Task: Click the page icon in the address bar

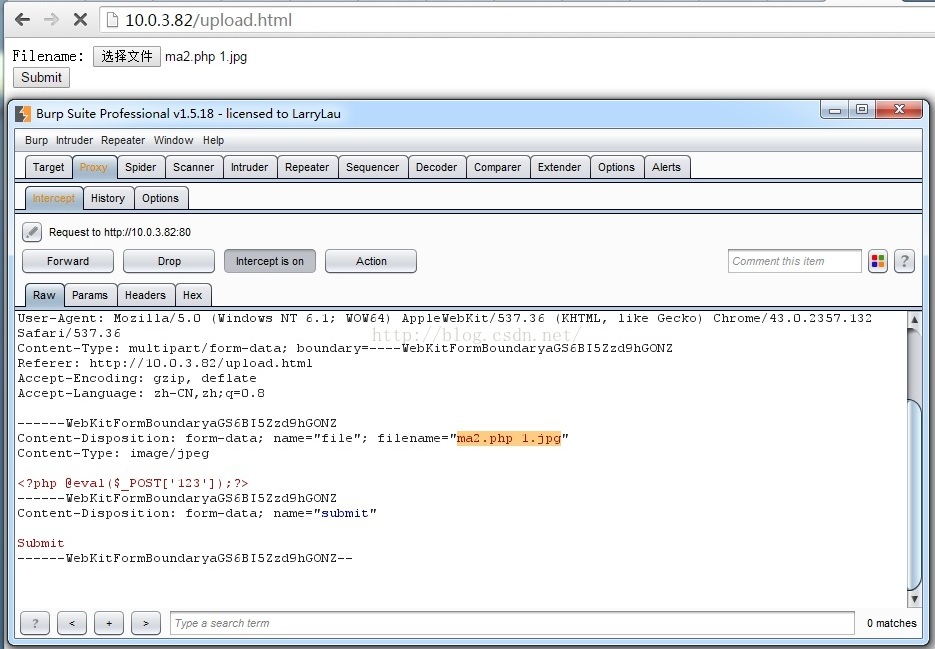Action: [112, 20]
